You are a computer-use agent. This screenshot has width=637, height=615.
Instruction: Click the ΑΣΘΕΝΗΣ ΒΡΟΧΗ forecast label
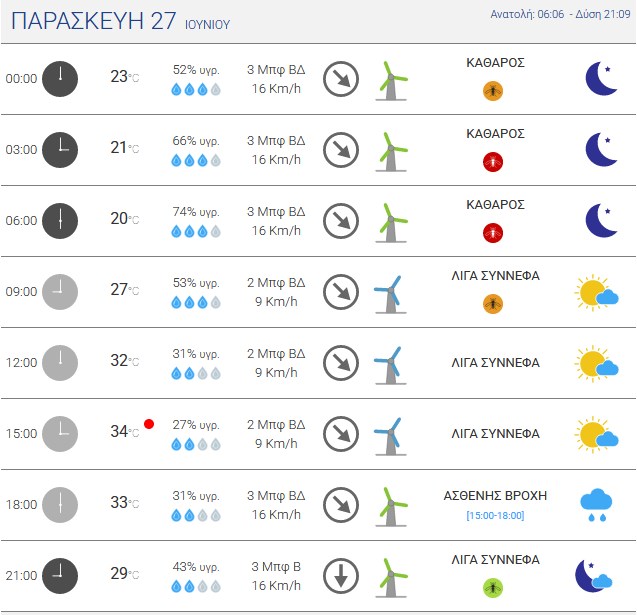[x=495, y=496]
